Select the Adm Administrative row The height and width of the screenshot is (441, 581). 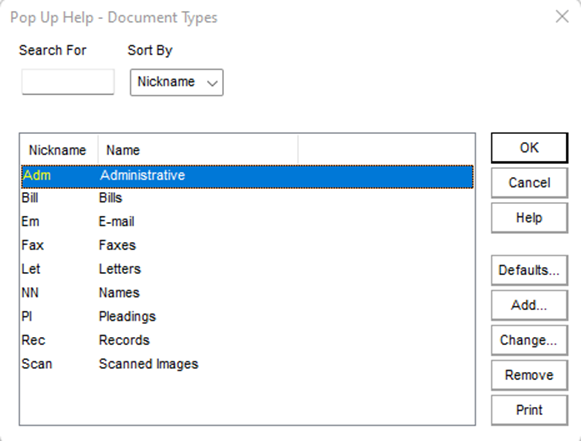[x=247, y=176]
